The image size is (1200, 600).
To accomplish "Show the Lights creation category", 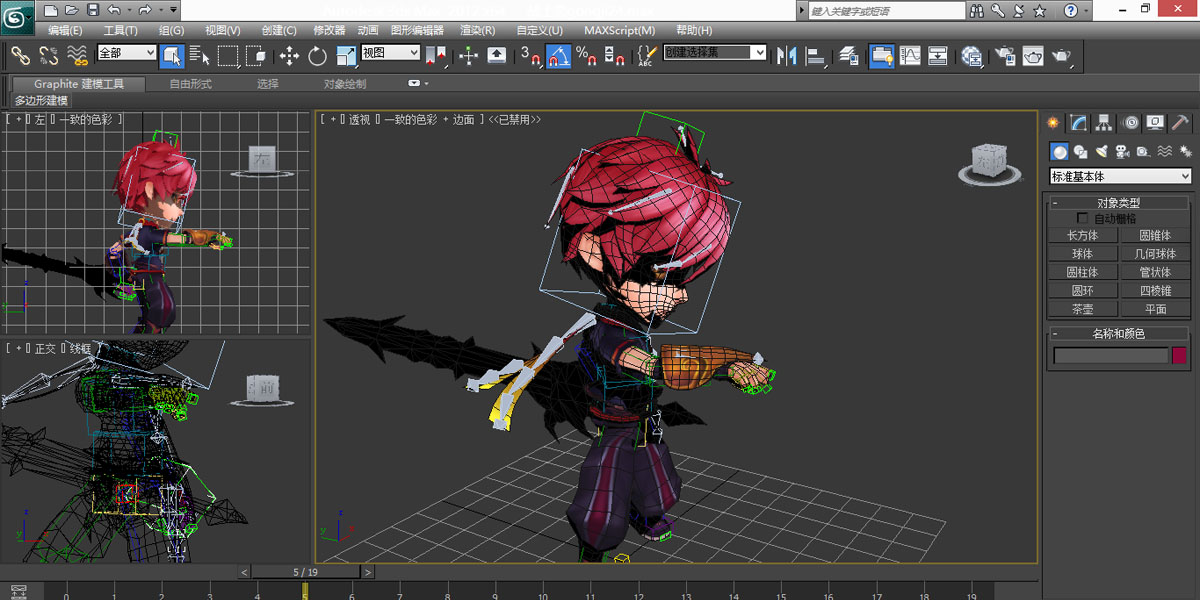I will (x=1102, y=152).
